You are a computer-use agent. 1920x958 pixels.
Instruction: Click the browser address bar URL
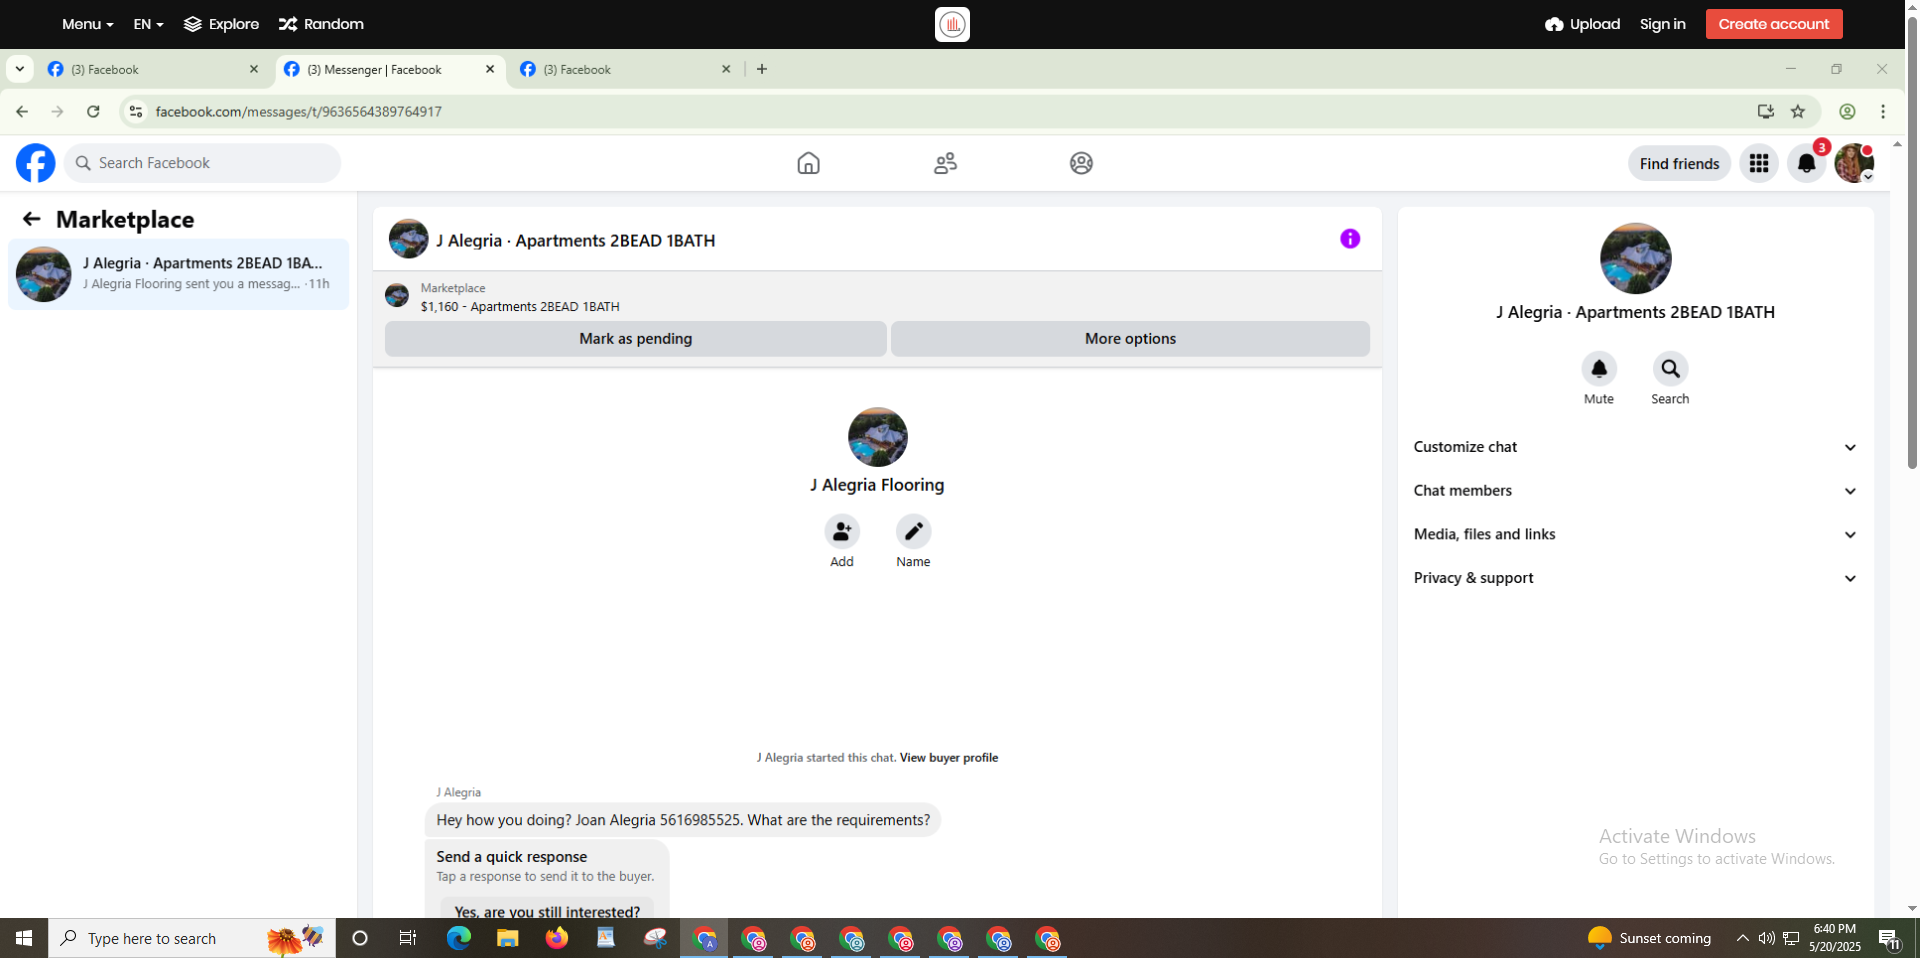click(x=299, y=112)
